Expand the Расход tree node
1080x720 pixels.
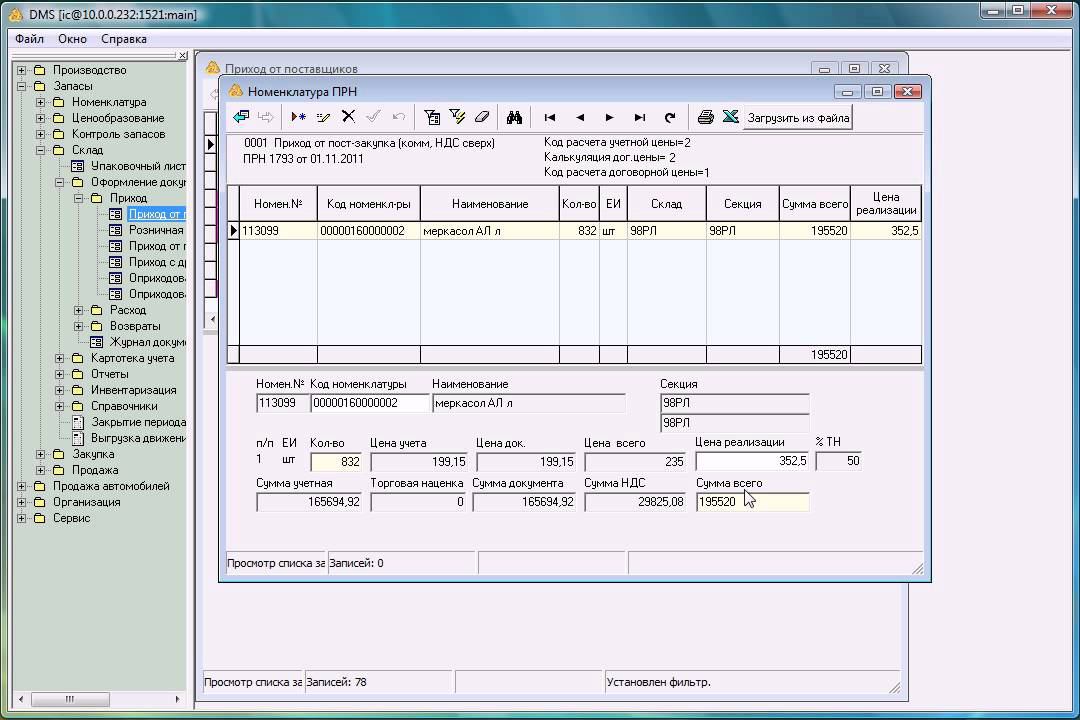pos(79,310)
